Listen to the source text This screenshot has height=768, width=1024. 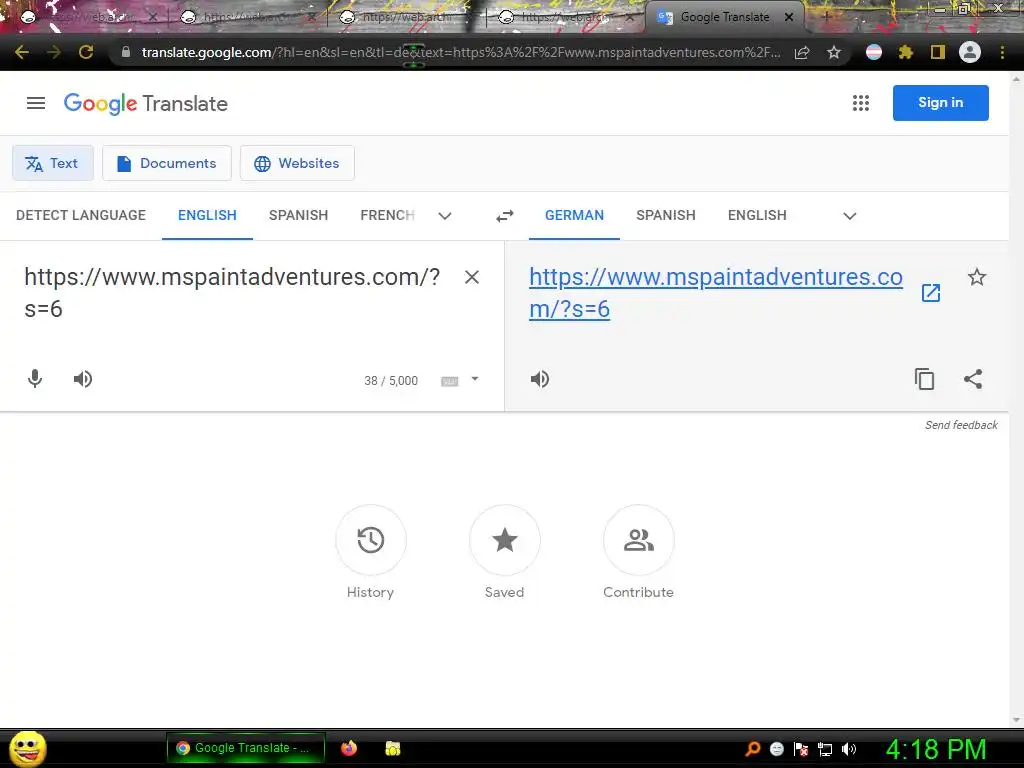pyautogui.click(x=83, y=379)
